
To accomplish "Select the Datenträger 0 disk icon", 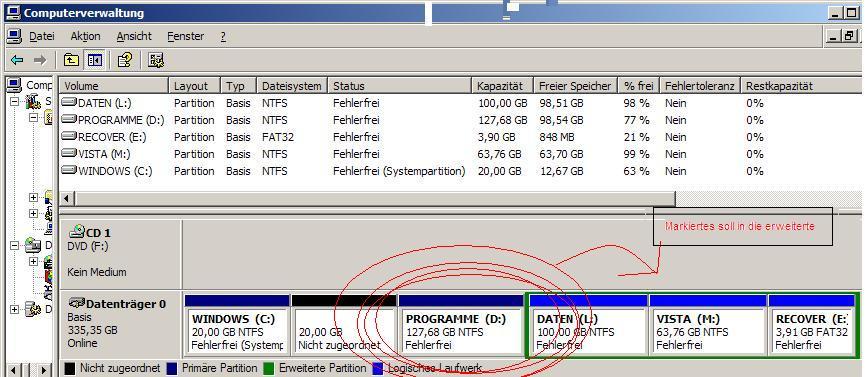I will coord(77,303).
